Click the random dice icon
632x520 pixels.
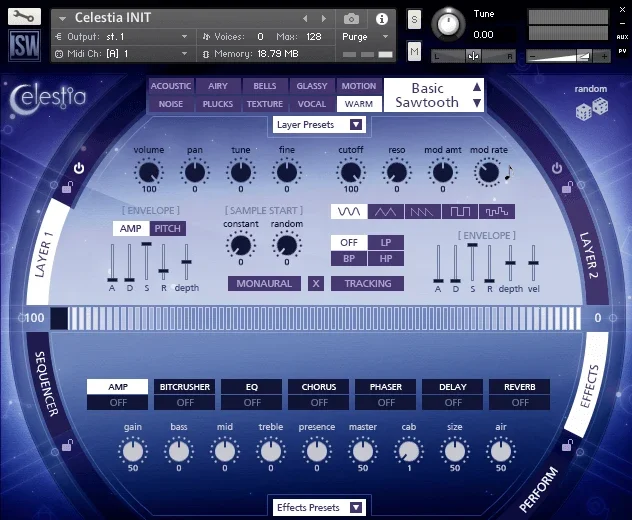coord(592,110)
